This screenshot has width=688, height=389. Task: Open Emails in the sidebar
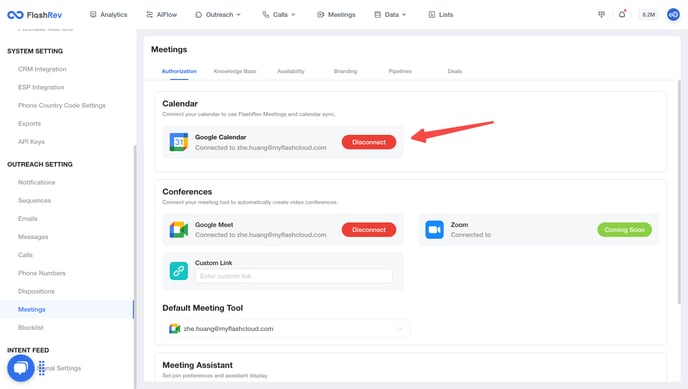[28, 218]
